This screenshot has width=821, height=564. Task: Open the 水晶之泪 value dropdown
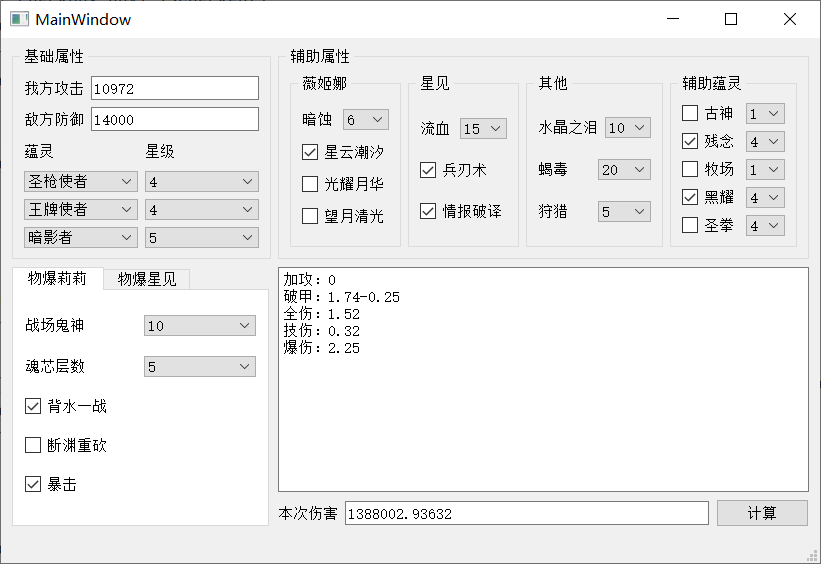click(627, 128)
